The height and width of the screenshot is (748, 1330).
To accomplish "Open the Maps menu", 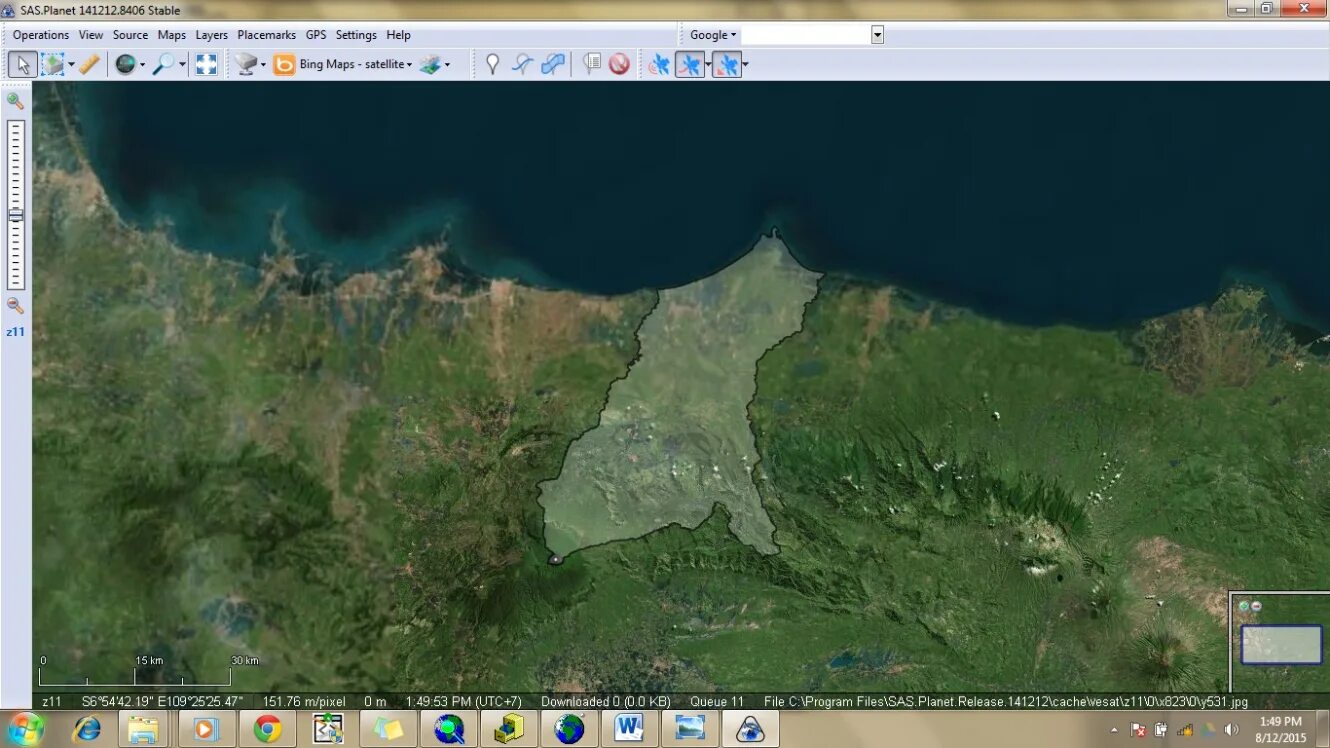I will (172, 35).
